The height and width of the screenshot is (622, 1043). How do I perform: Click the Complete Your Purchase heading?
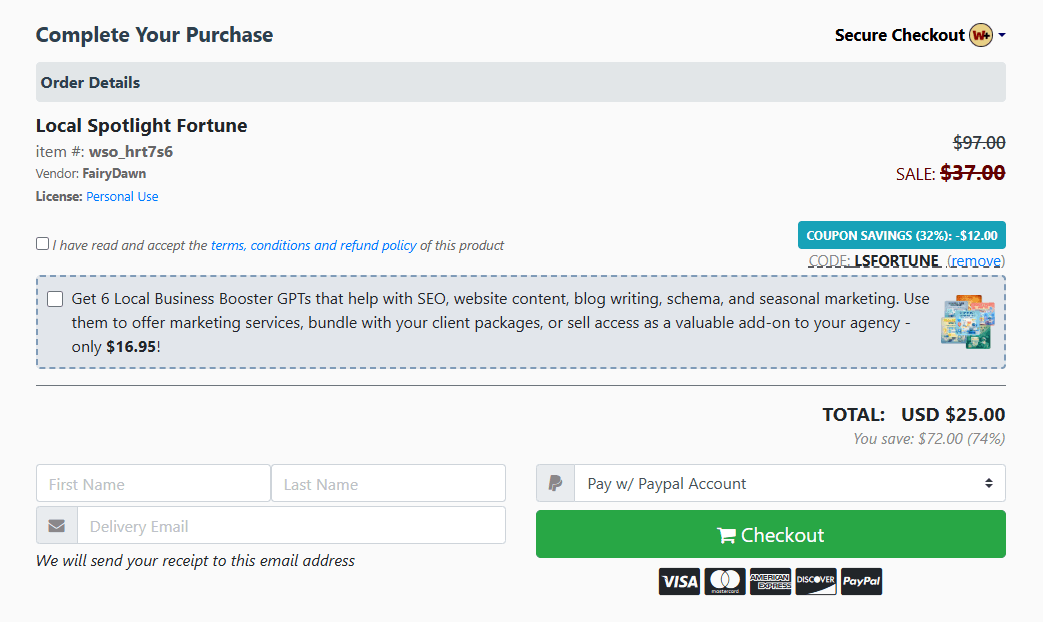click(x=154, y=35)
